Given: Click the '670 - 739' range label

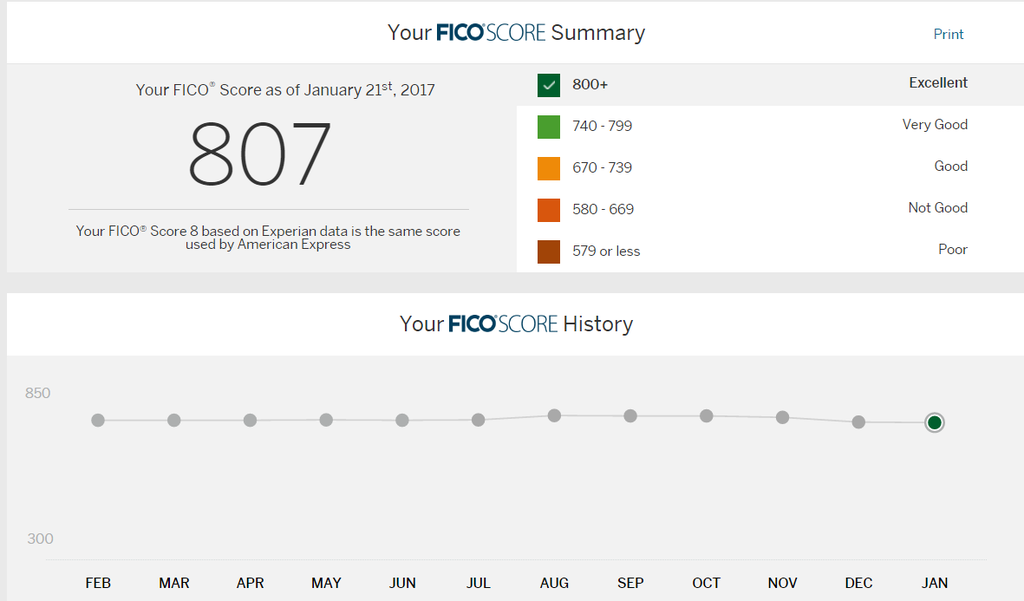Looking at the screenshot, I should tap(602, 168).
